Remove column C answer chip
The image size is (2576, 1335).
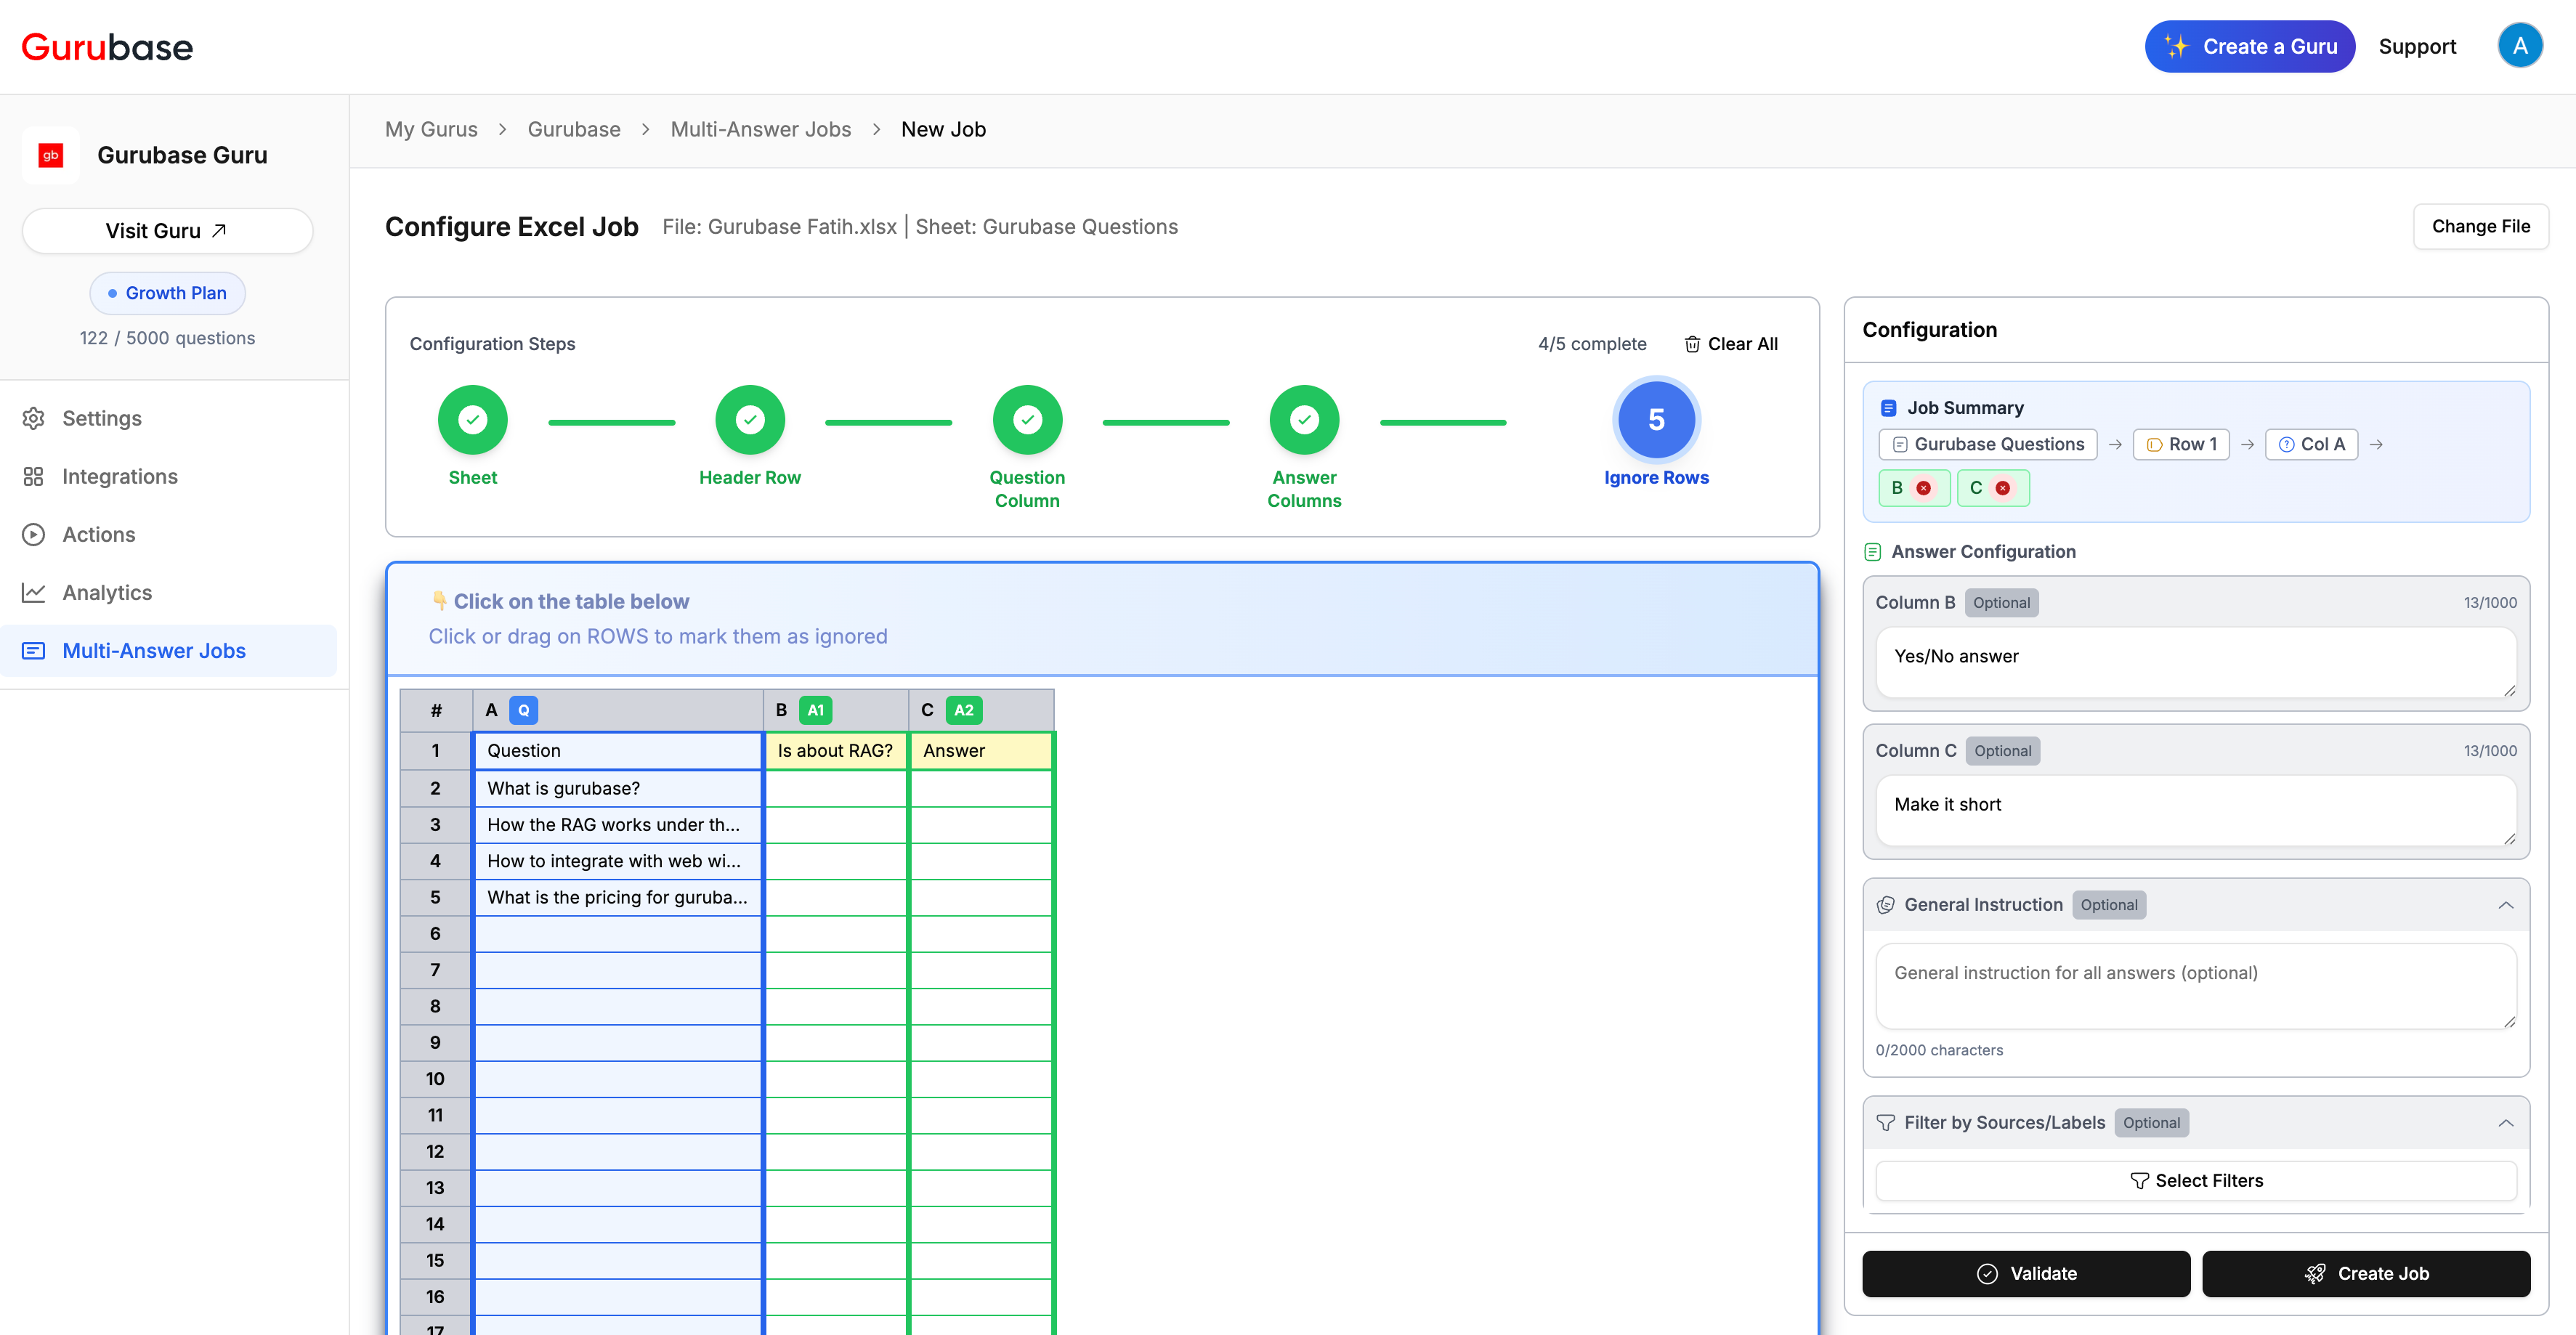click(2002, 488)
